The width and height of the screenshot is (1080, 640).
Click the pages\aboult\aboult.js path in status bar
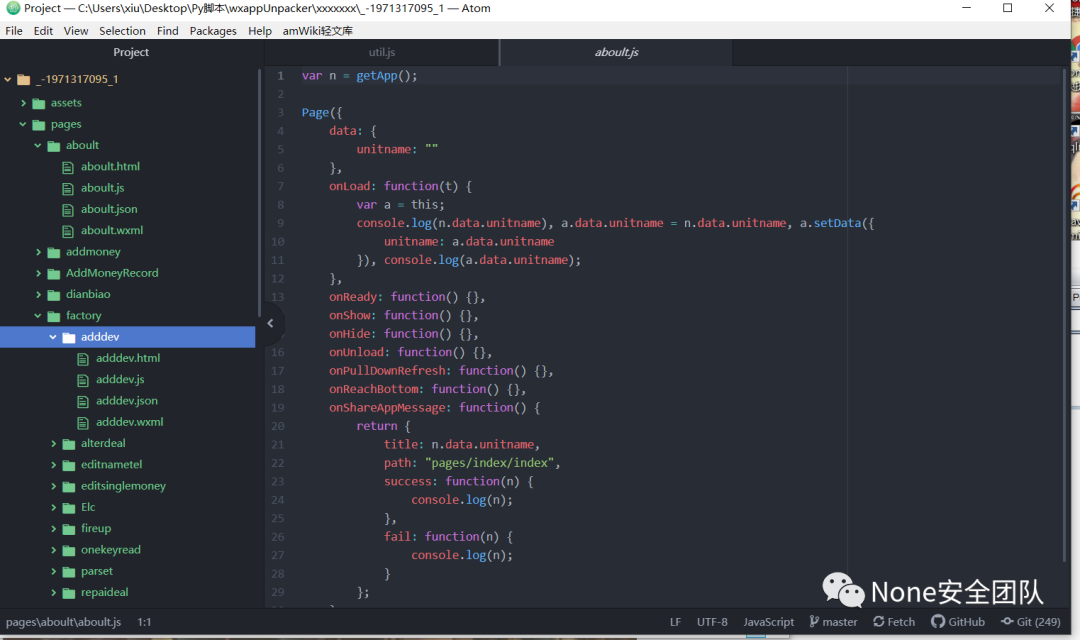click(x=63, y=622)
